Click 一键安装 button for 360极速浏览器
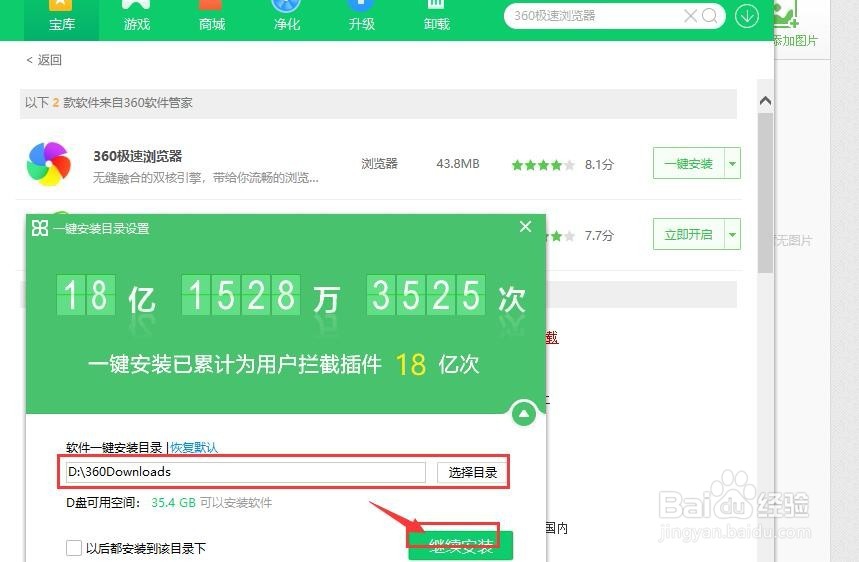Viewport: 859px width, 562px height. (689, 163)
